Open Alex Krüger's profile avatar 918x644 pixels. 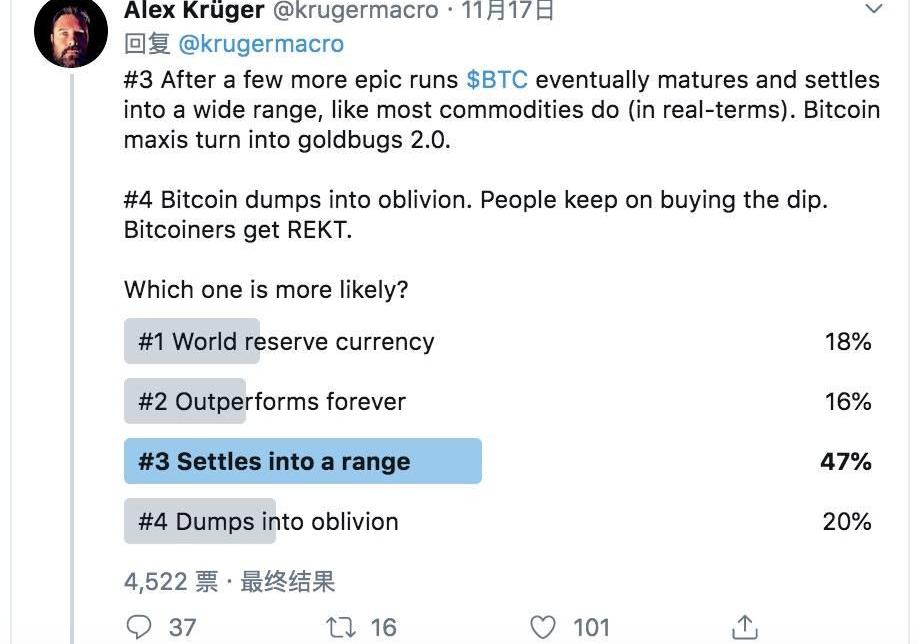(70, 33)
